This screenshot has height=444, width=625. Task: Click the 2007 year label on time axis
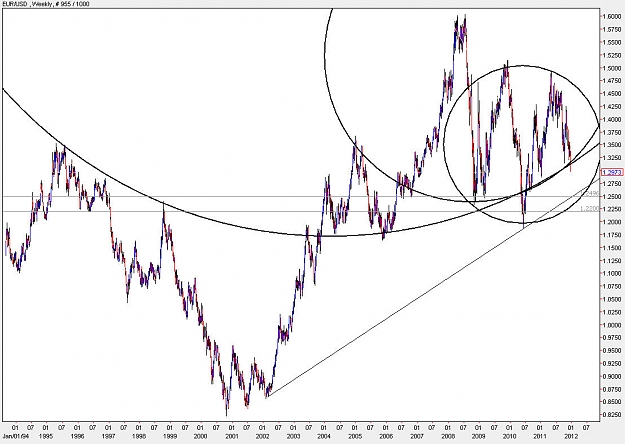(417, 436)
